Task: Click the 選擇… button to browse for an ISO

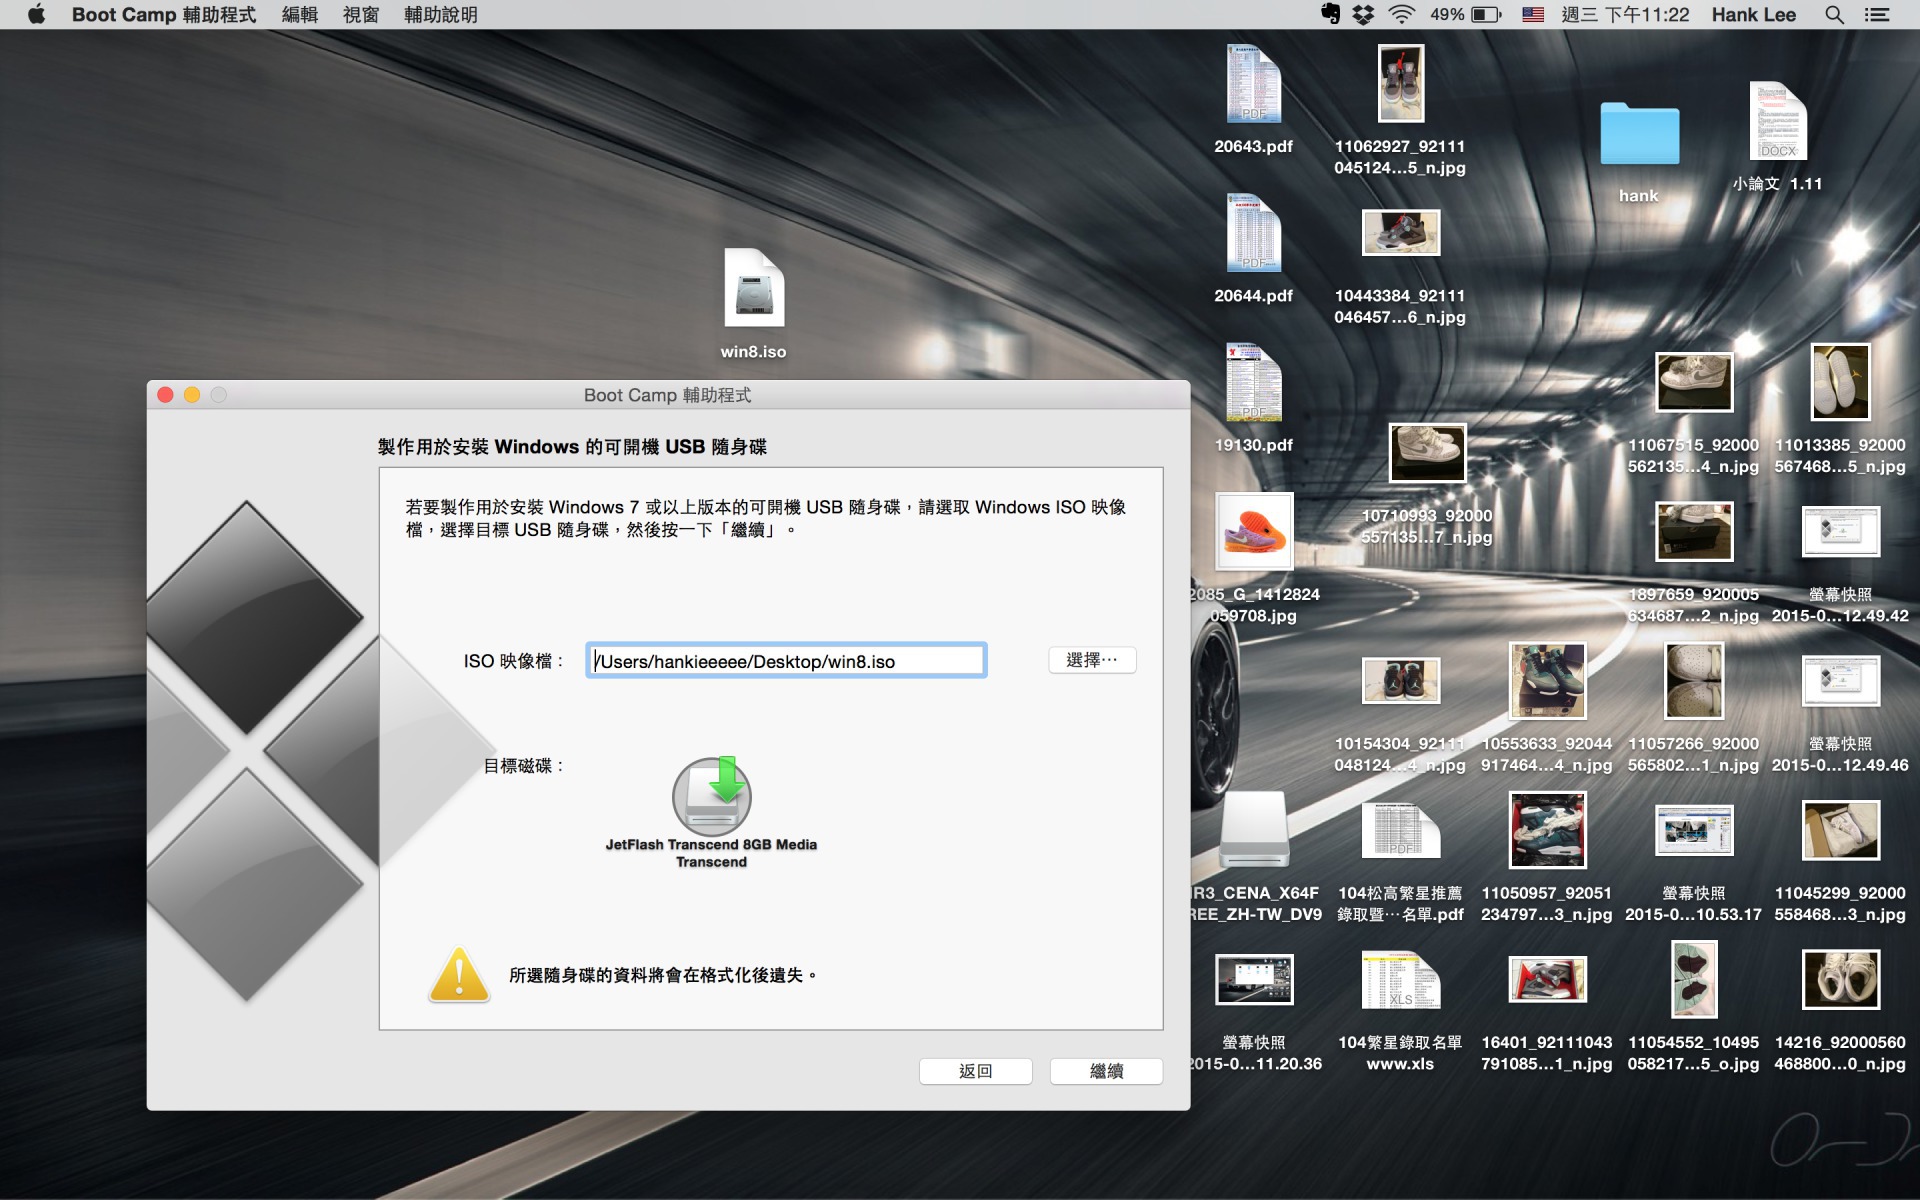Action: click(x=1092, y=660)
